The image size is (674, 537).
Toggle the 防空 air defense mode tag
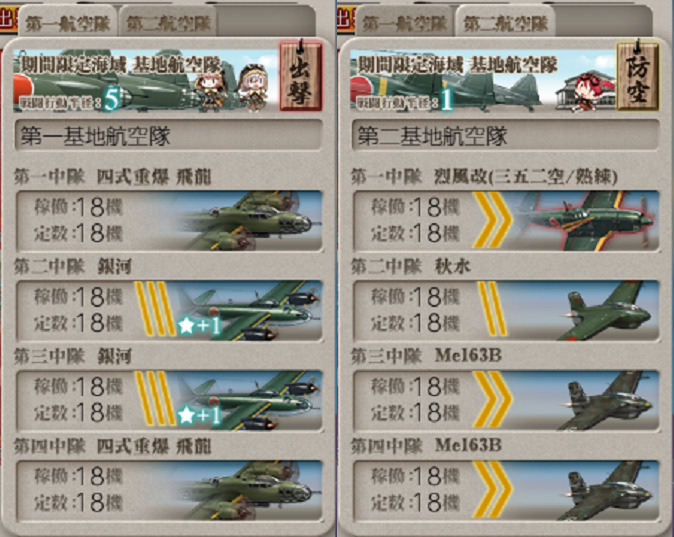[x=637, y=75]
